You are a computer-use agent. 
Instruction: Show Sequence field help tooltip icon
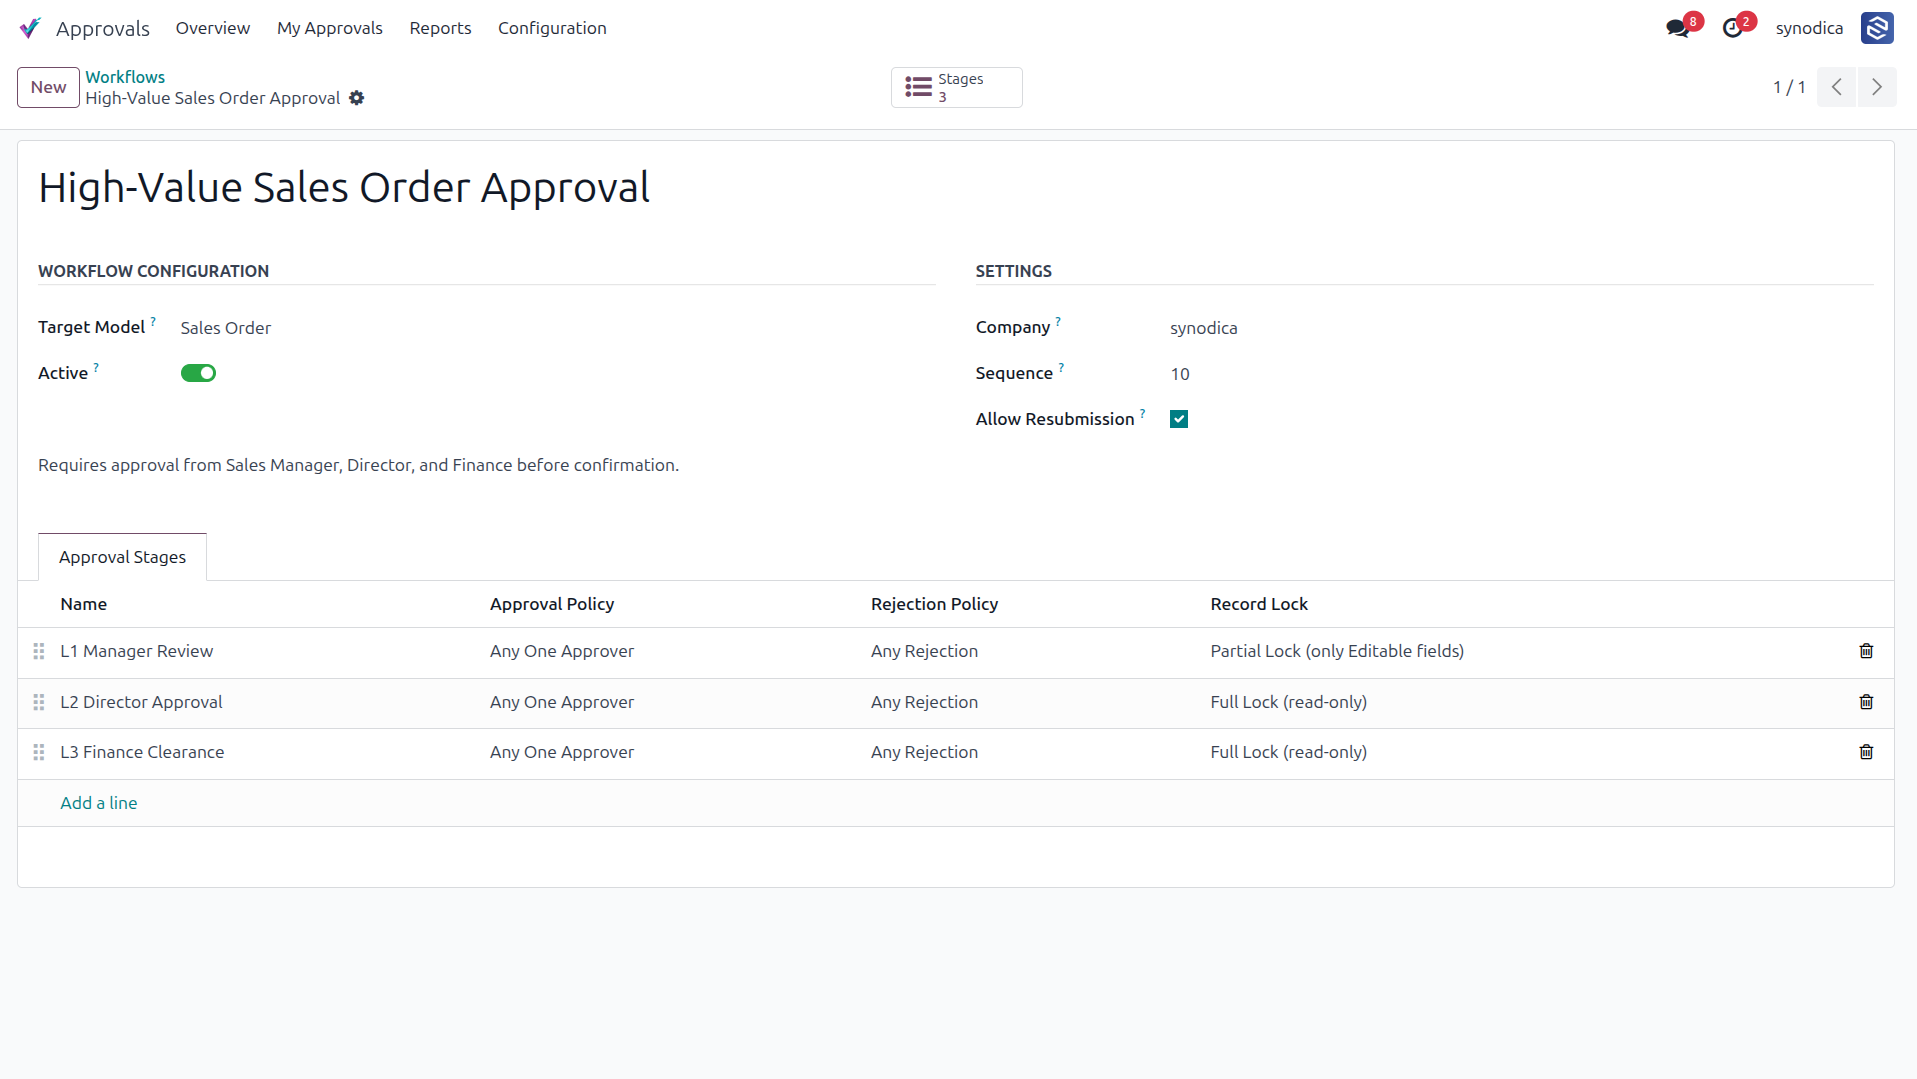[1061, 367]
